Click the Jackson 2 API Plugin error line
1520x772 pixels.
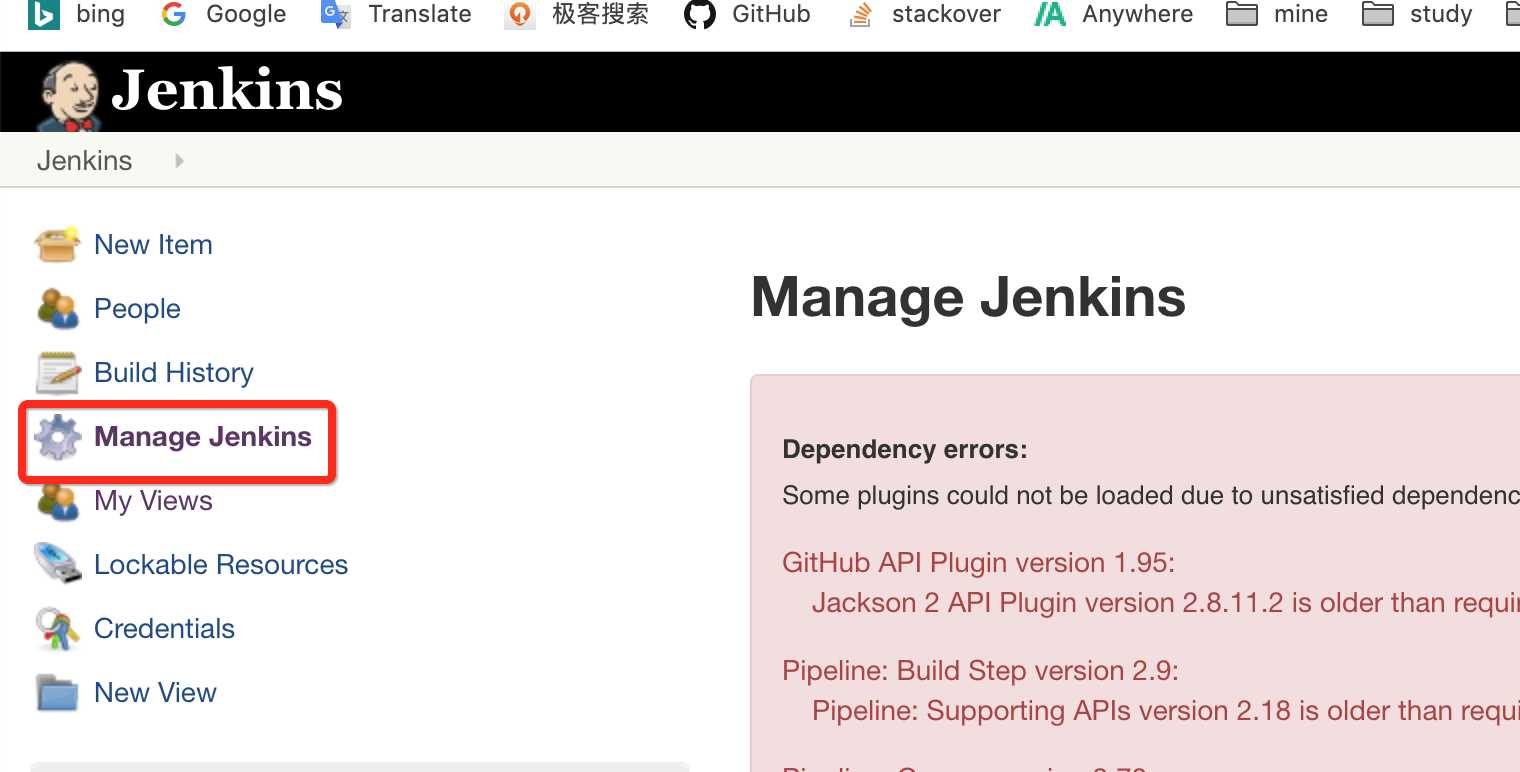tap(1166, 603)
